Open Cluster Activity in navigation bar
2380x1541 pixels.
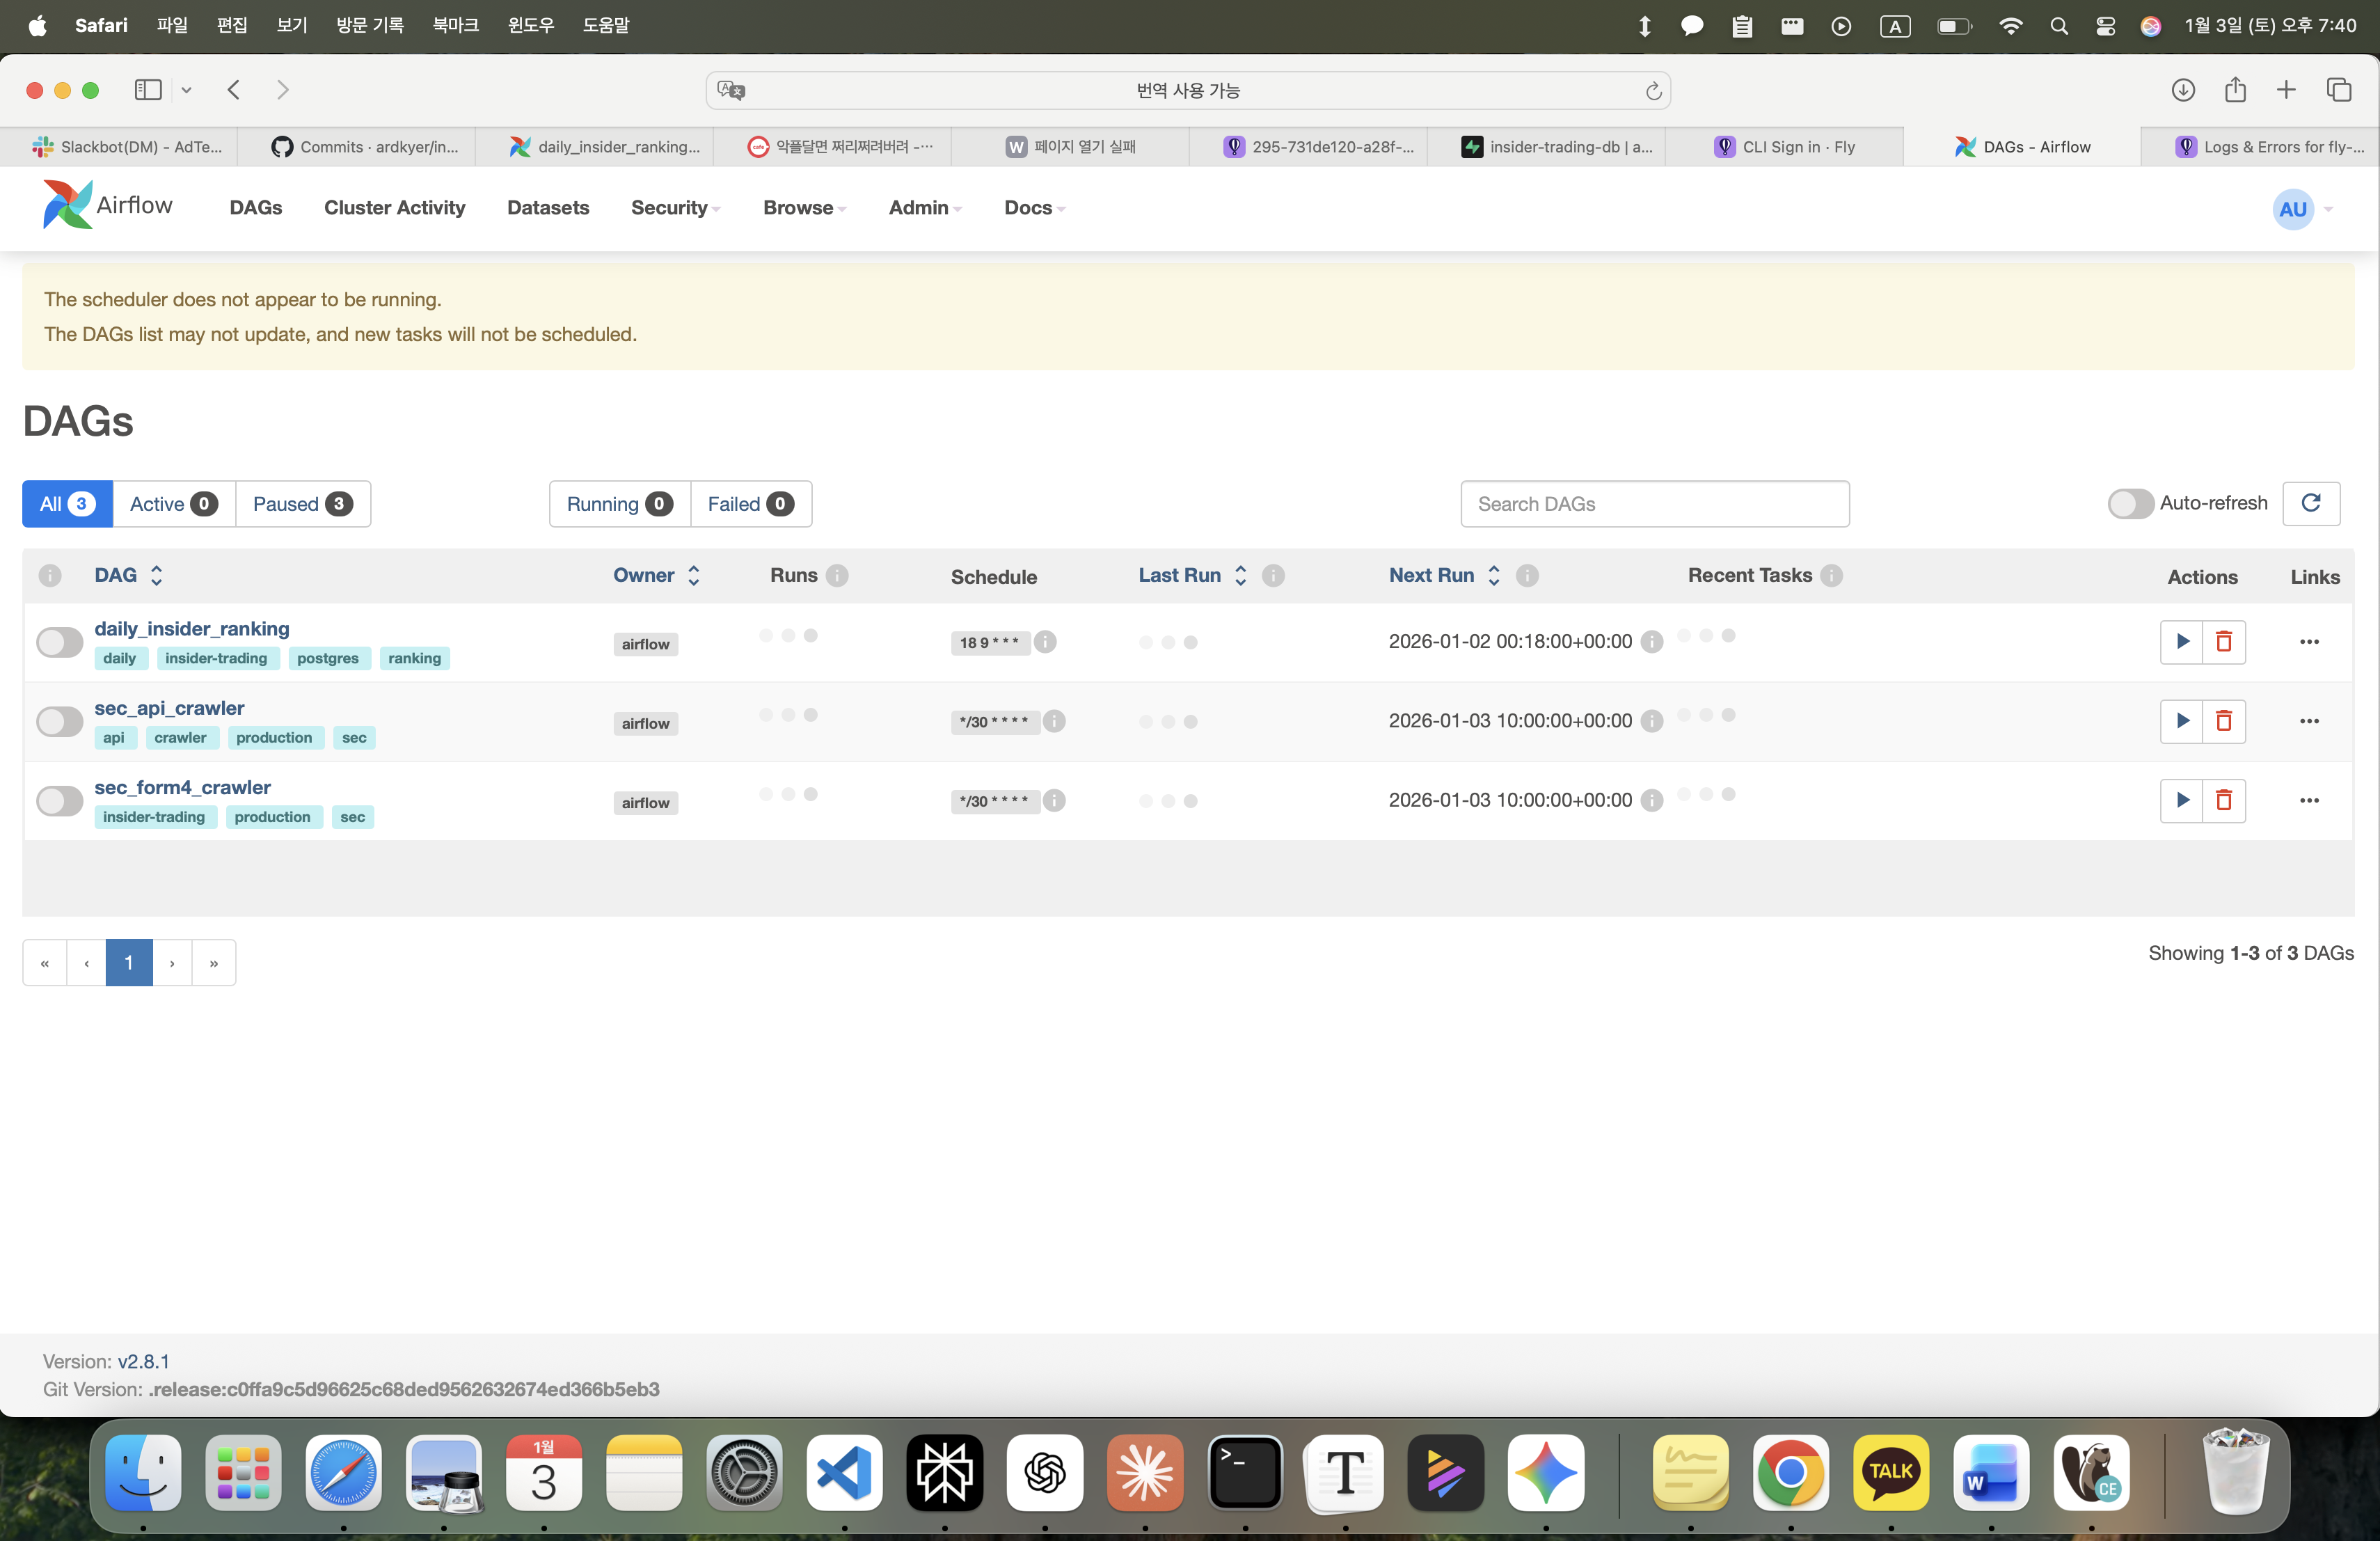pos(394,208)
